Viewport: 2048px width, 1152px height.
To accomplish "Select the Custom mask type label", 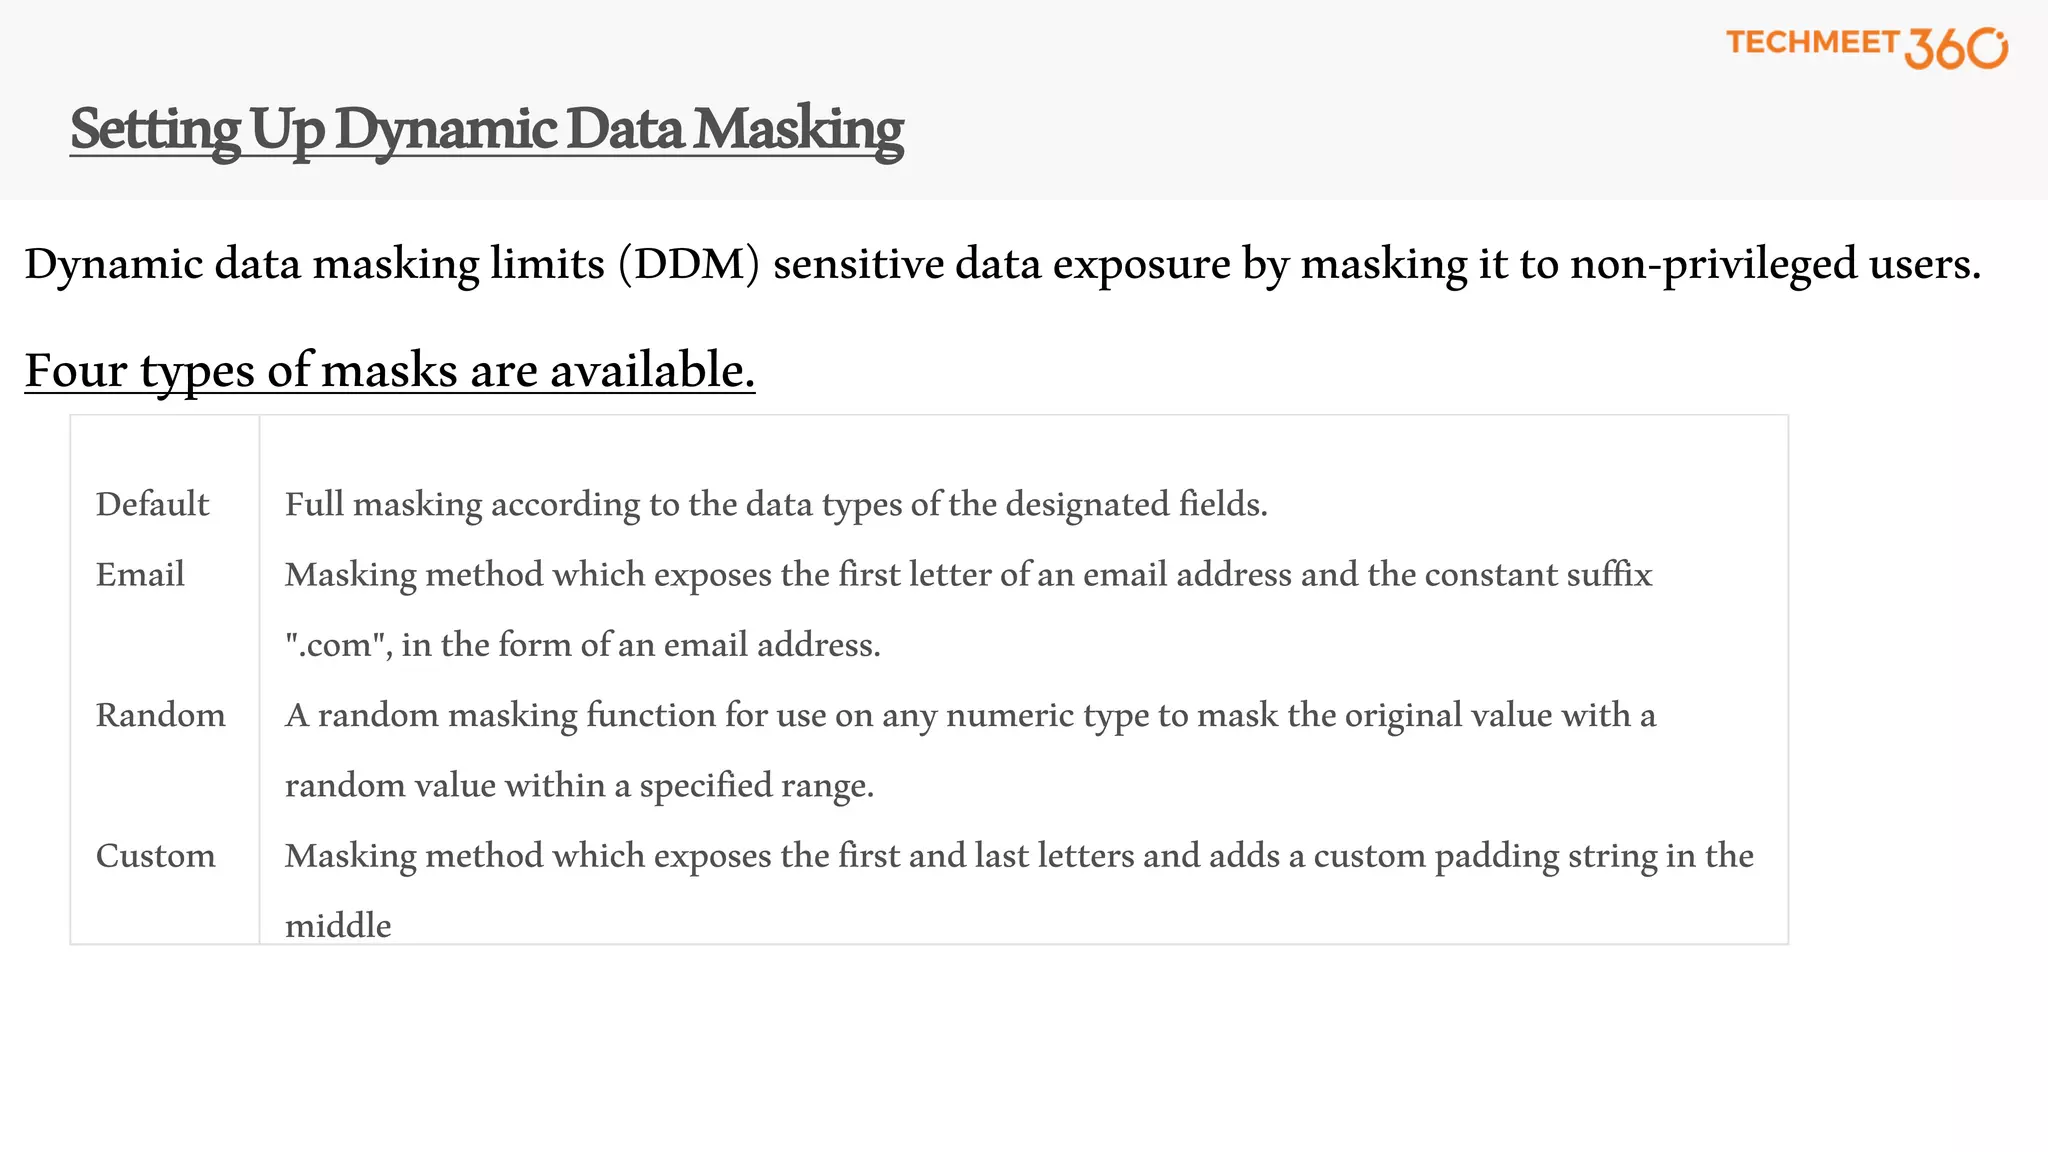I will coord(155,856).
